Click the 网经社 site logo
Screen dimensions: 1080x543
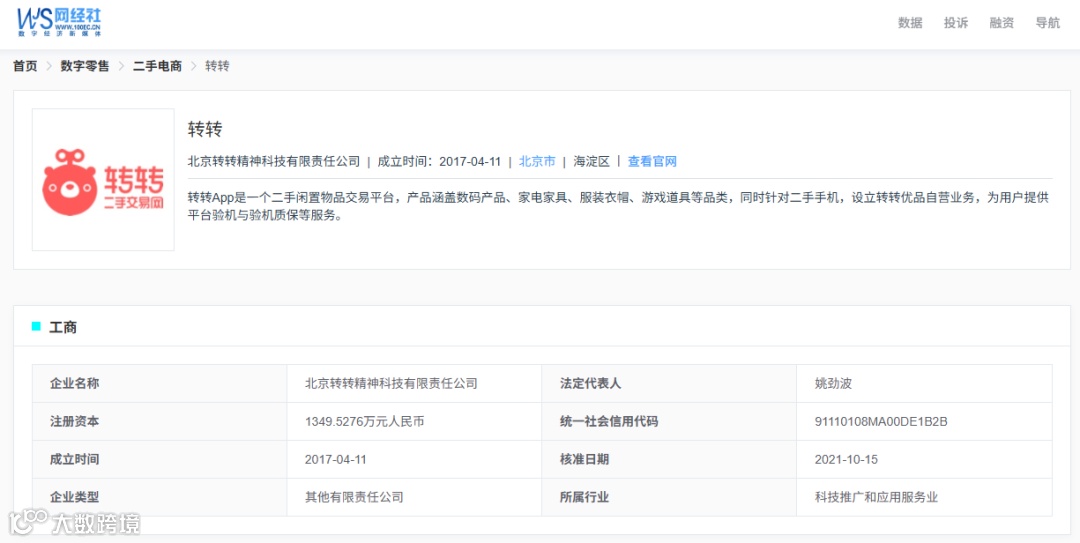tap(59, 23)
